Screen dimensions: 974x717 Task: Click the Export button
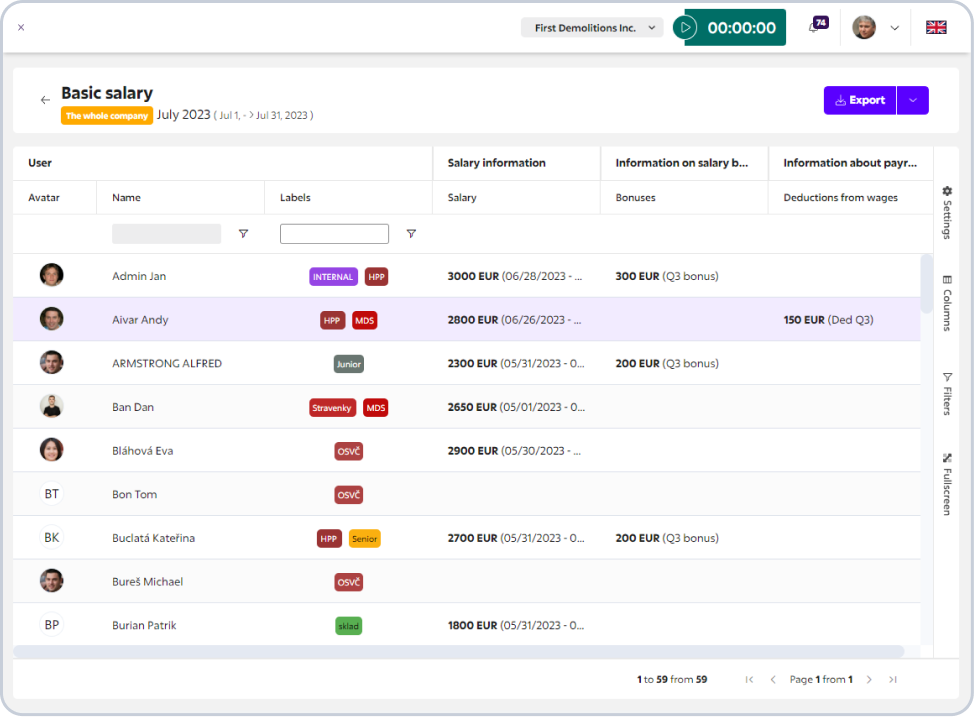coord(860,100)
